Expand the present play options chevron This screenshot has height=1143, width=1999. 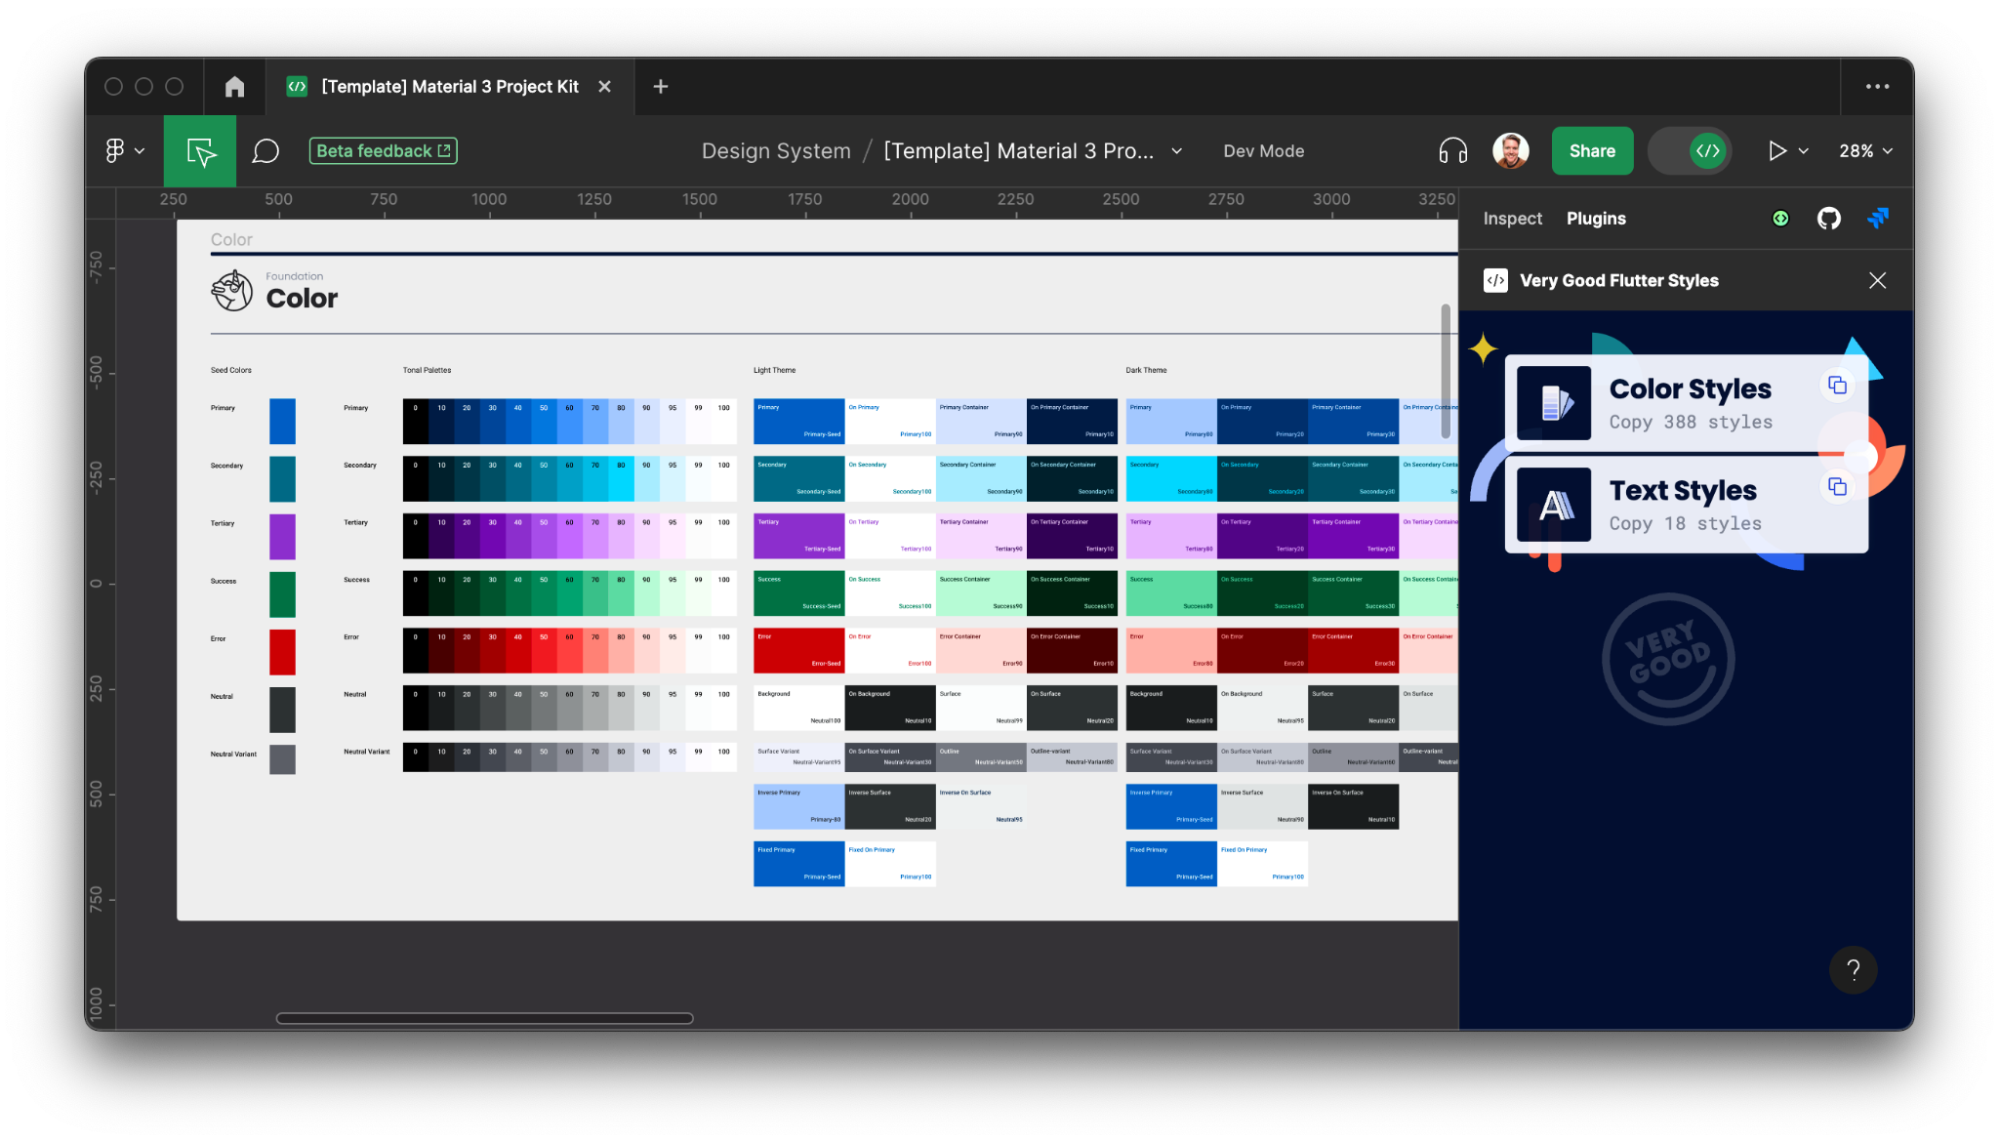tap(1803, 151)
